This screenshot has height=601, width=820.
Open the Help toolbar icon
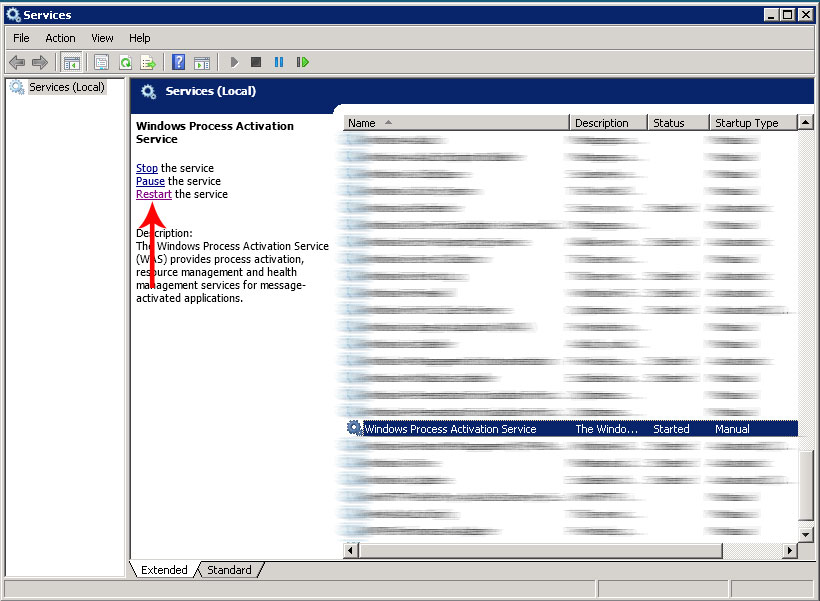178,62
